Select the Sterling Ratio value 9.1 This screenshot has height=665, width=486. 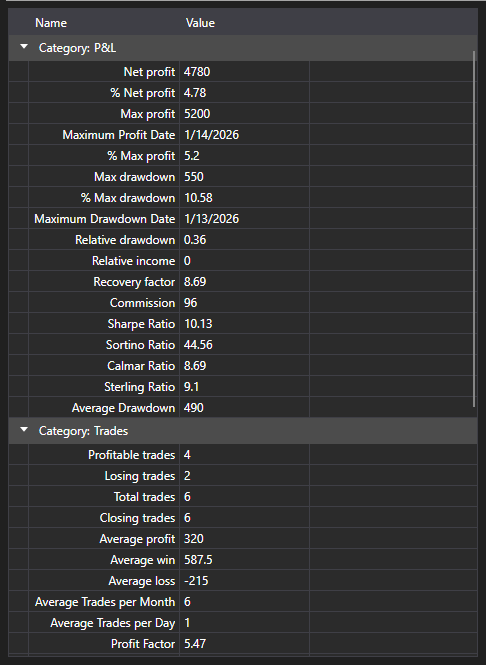(191, 387)
